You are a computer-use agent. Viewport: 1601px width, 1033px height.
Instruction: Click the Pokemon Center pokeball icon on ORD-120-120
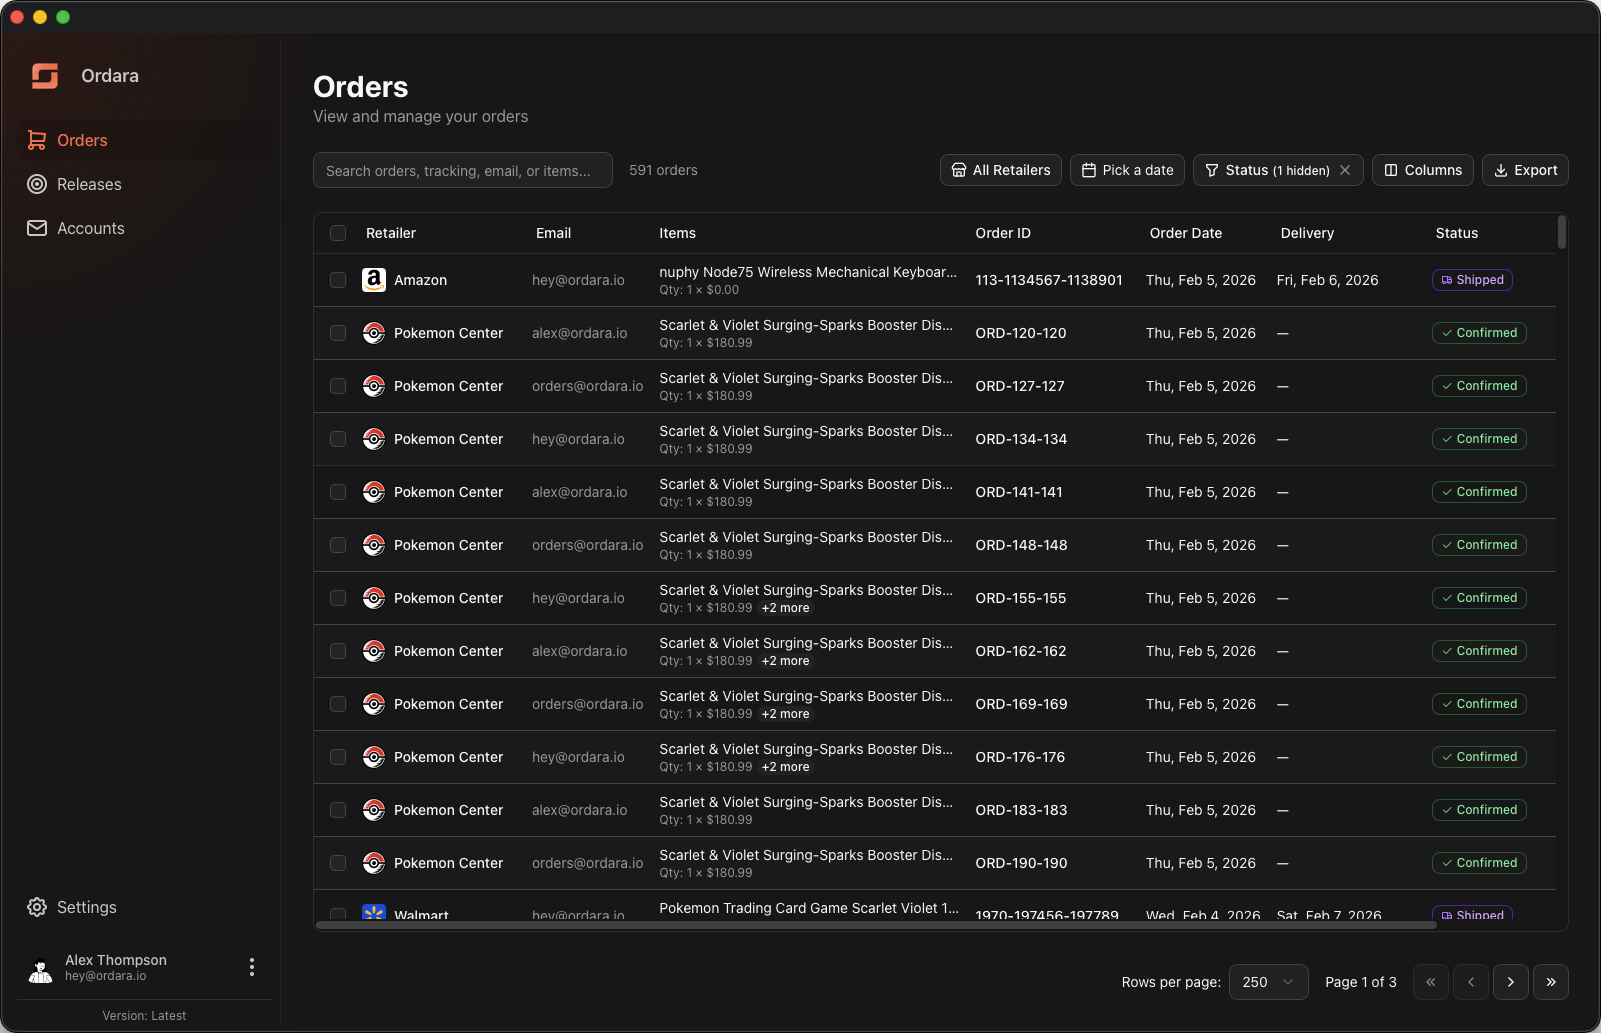click(373, 333)
